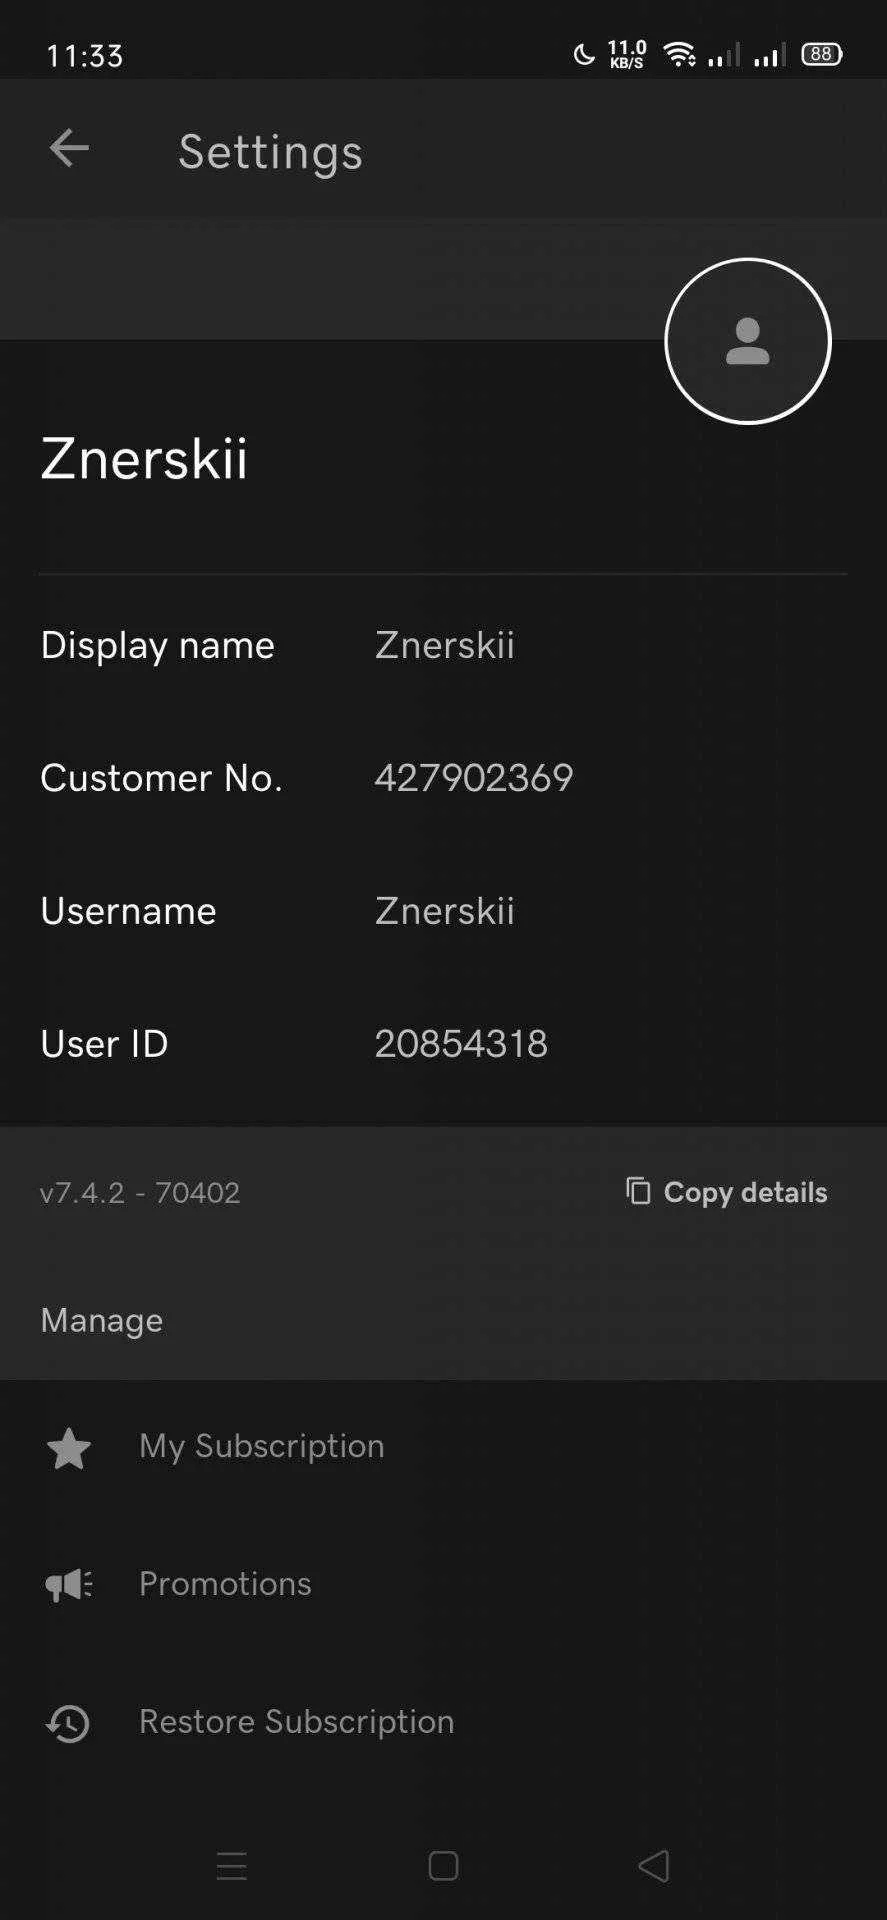Tap the version text v7.4.2 - 70402
The image size is (887, 1920).
coord(140,1193)
